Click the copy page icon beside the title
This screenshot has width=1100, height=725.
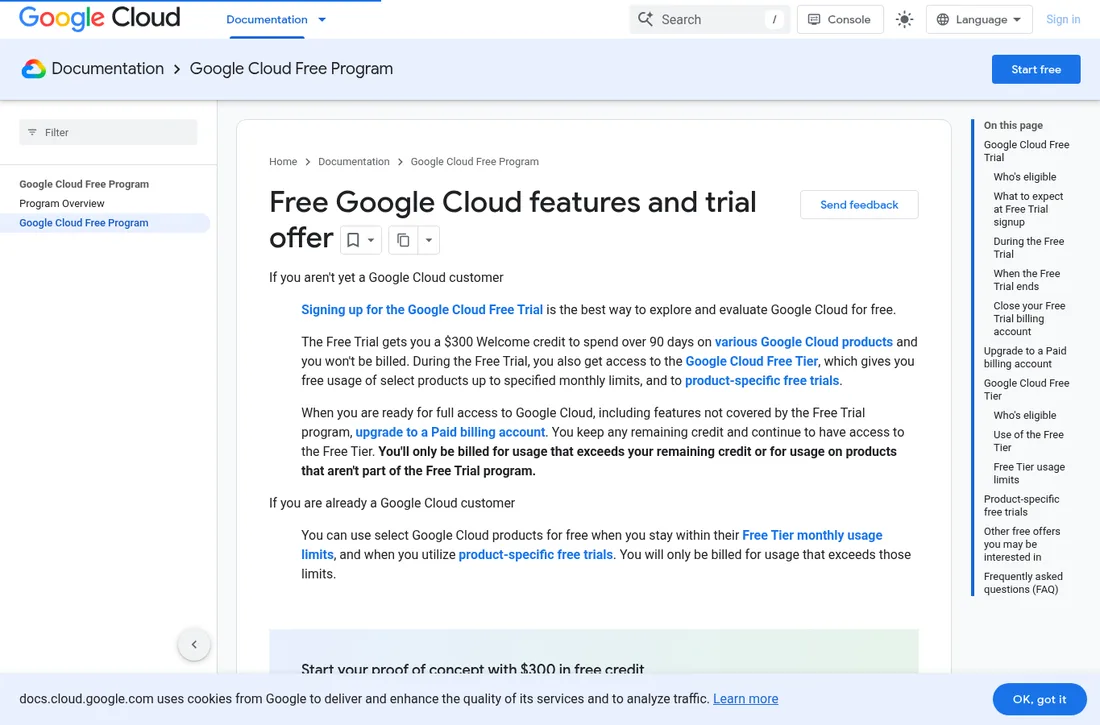click(403, 240)
